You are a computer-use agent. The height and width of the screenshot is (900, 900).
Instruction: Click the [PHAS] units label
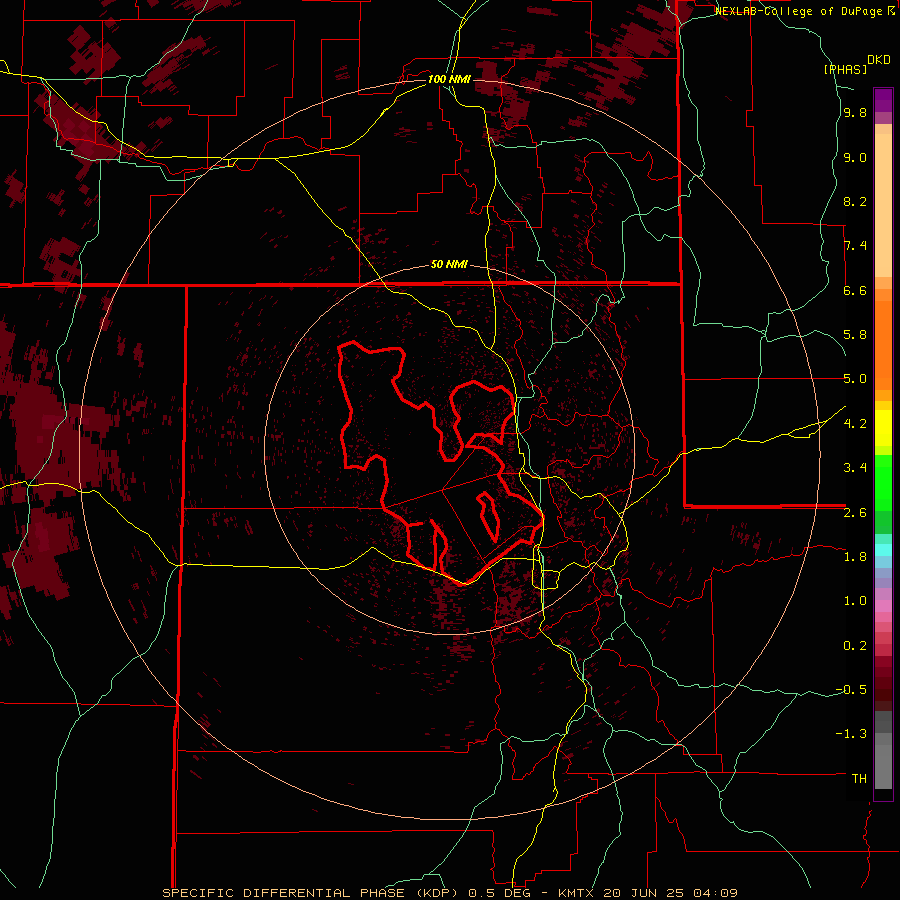click(845, 69)
